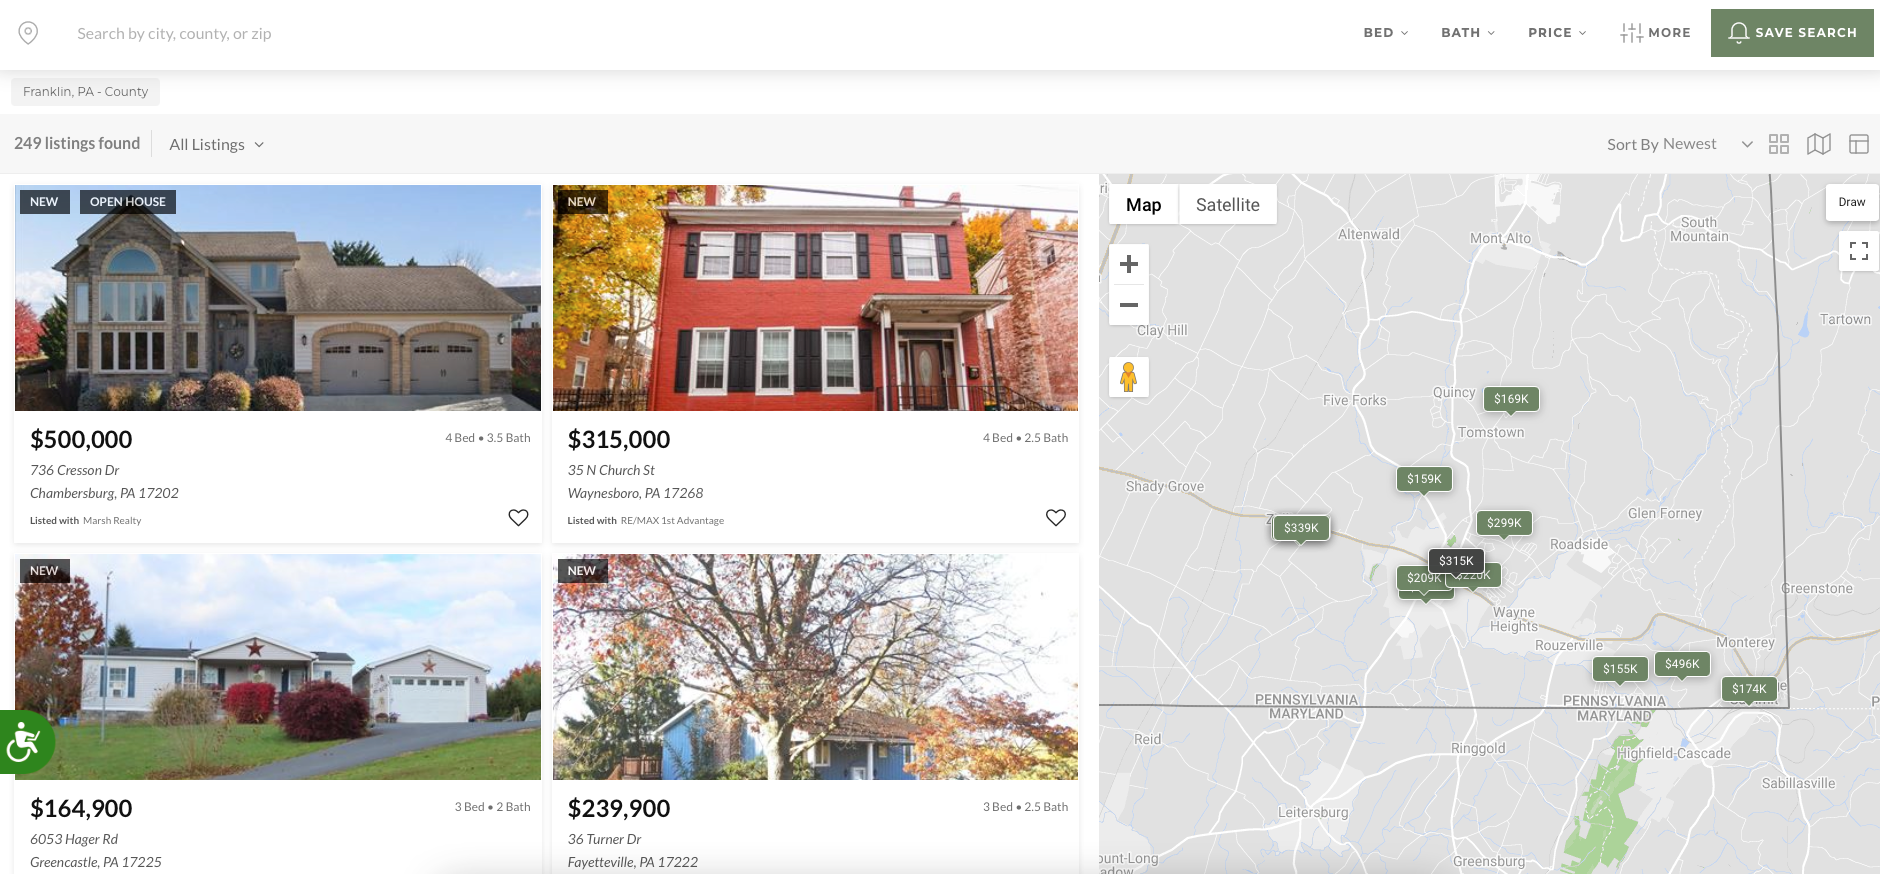Screen dimensions: 1880x874
Task: Select the Street View pegman icon
Action: point(1129,377)
